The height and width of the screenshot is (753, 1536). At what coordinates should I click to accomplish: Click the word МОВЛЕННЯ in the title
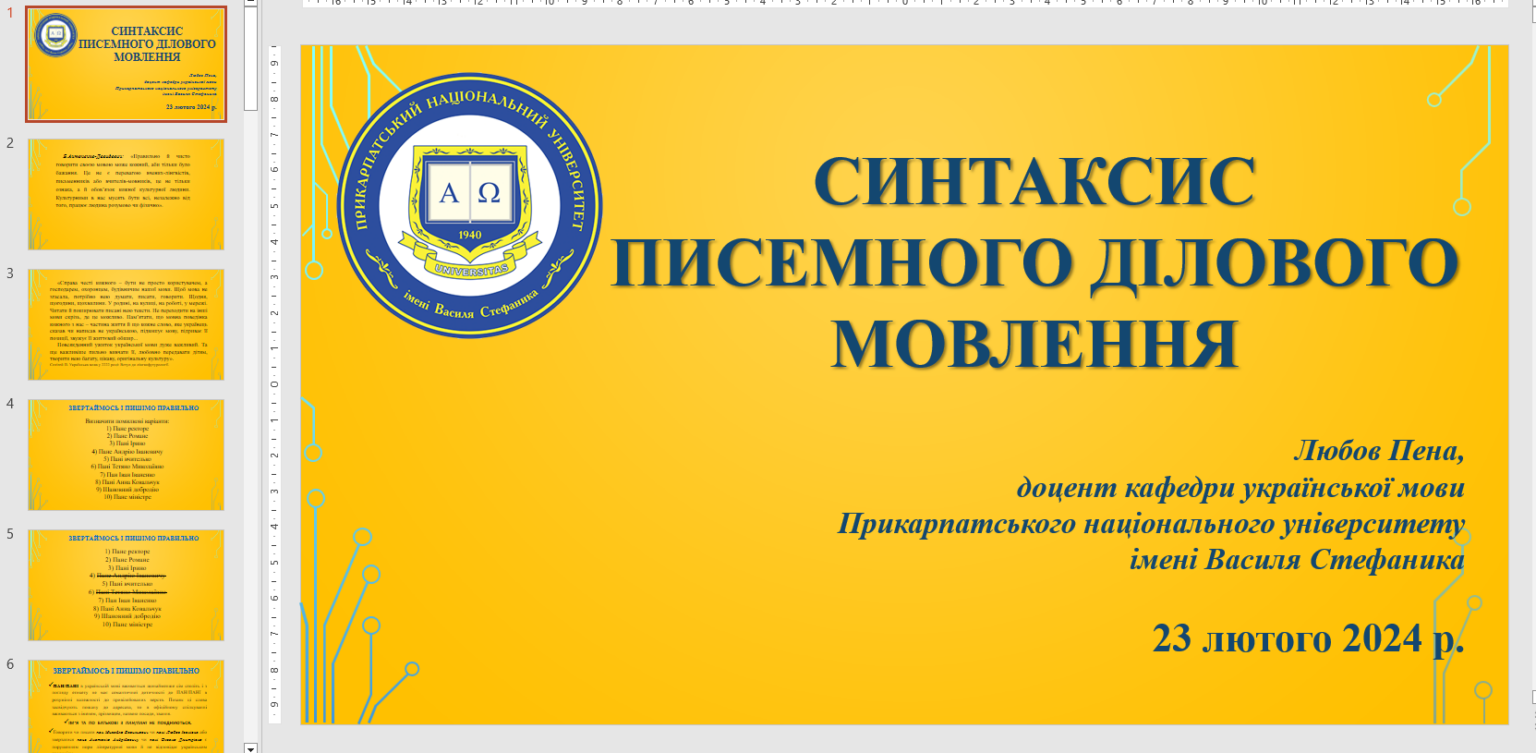(1035, 343)
